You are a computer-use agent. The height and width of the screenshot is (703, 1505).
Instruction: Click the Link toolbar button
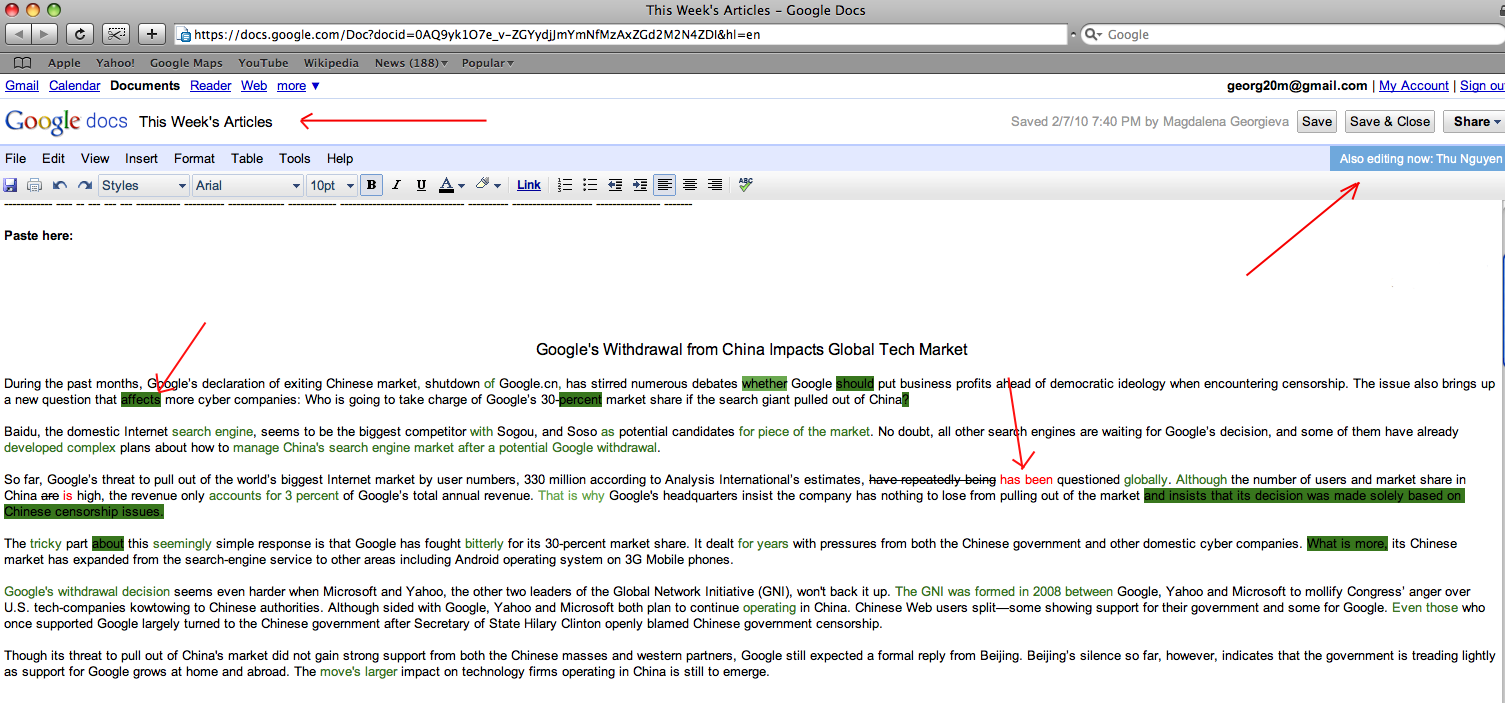coord(529,185)
